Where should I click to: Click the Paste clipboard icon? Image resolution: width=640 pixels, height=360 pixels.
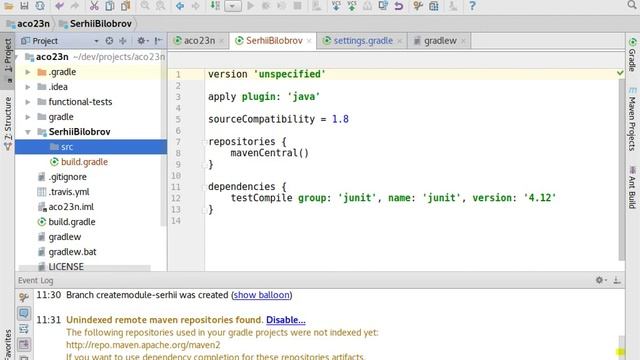(x=125, y=6)
